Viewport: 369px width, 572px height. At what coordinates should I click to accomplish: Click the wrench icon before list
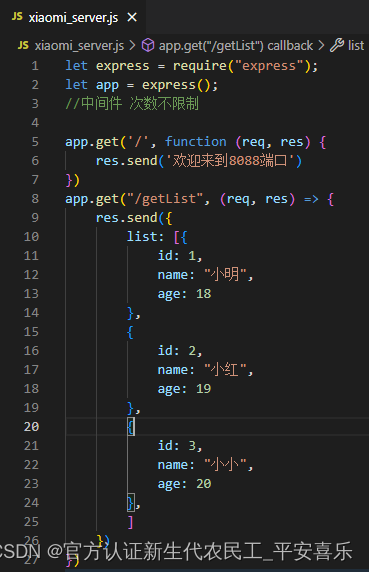(337, 45)
